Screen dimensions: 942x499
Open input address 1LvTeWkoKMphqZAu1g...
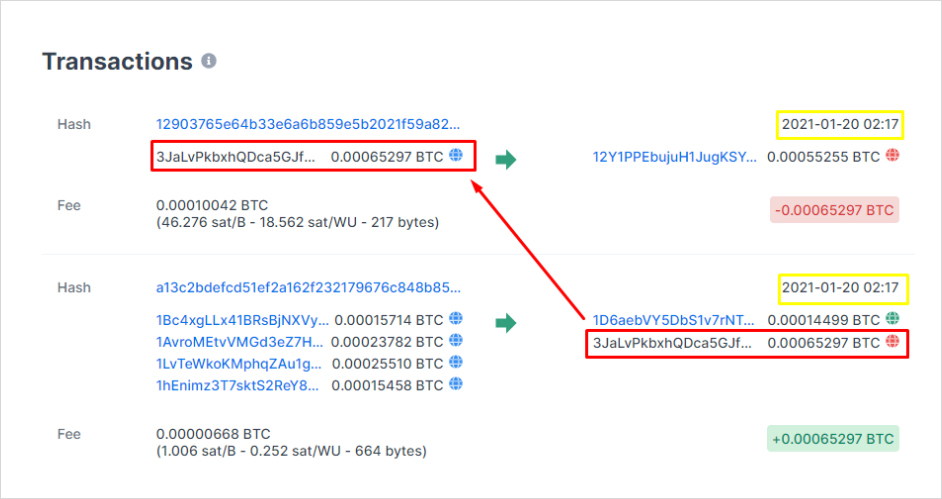coord(239,363)
